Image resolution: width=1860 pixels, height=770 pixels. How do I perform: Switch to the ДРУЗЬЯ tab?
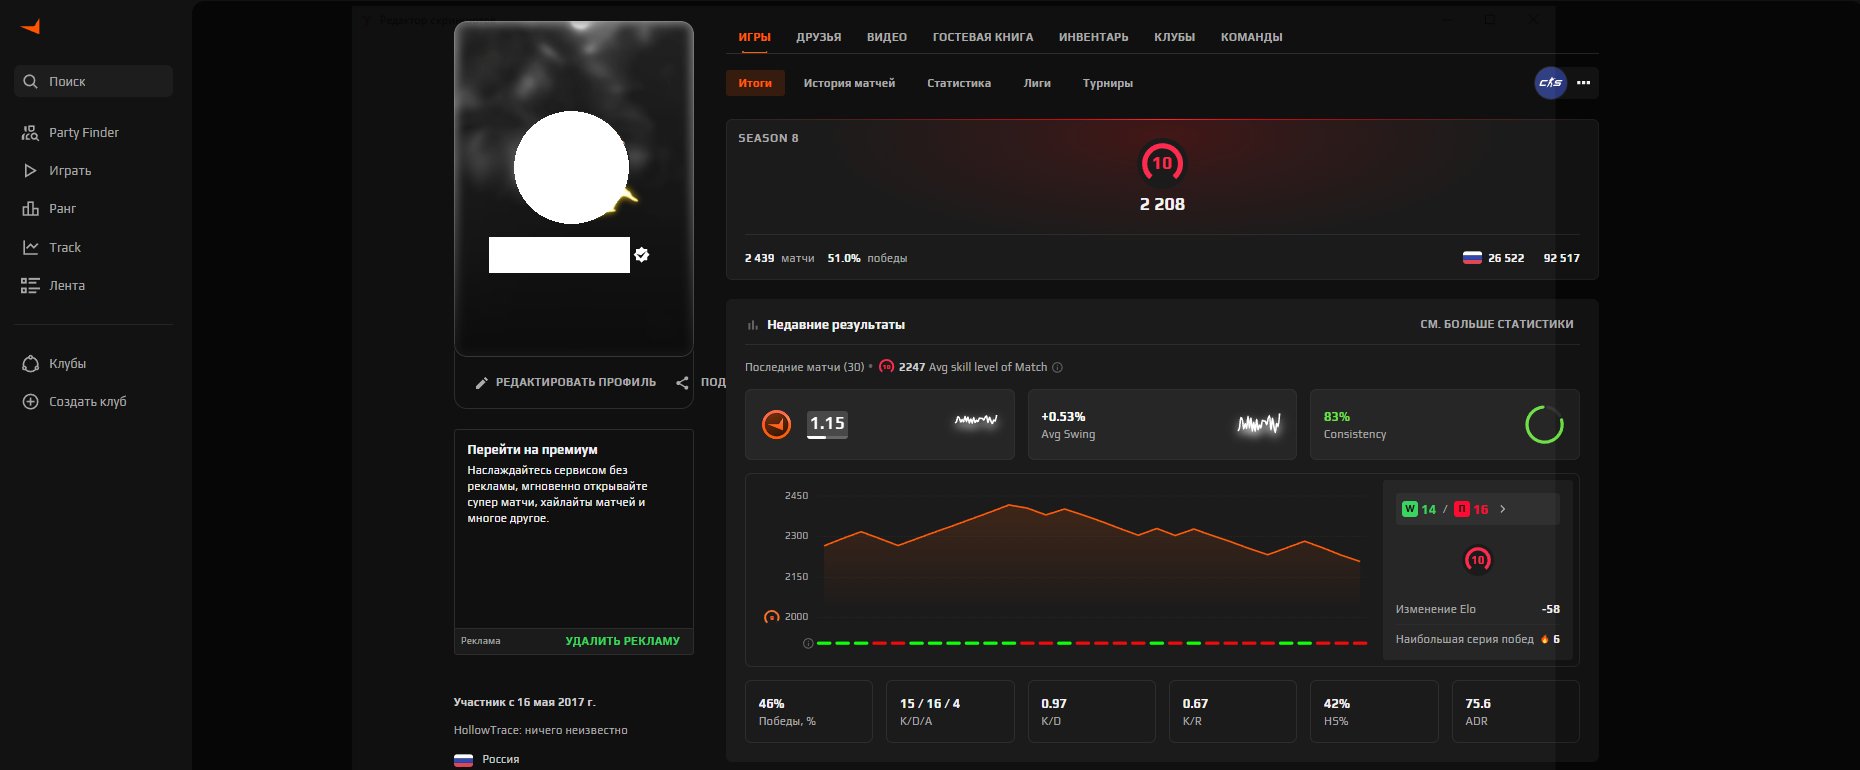click(818, 37)
